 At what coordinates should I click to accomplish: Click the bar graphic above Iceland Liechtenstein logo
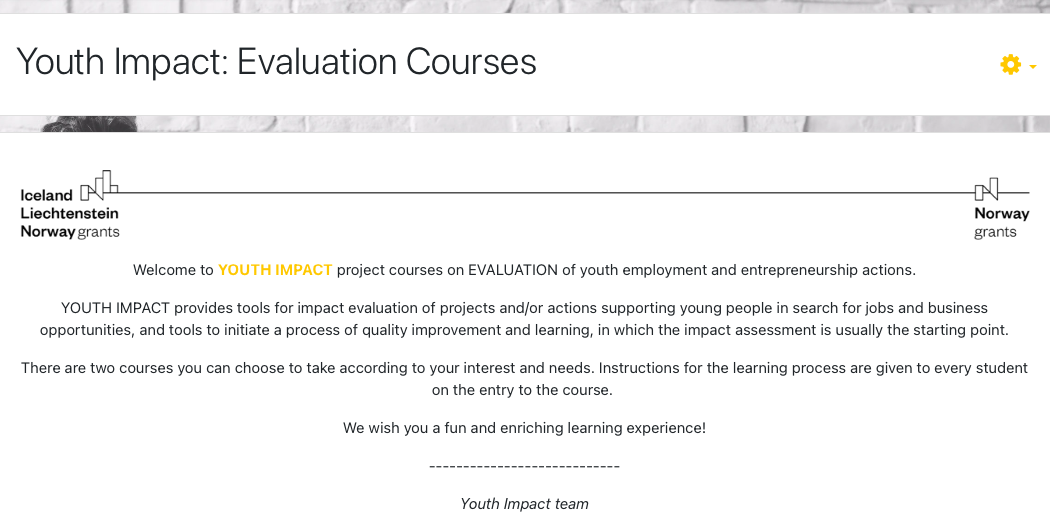pyautogui.click(x=99, y=185)
